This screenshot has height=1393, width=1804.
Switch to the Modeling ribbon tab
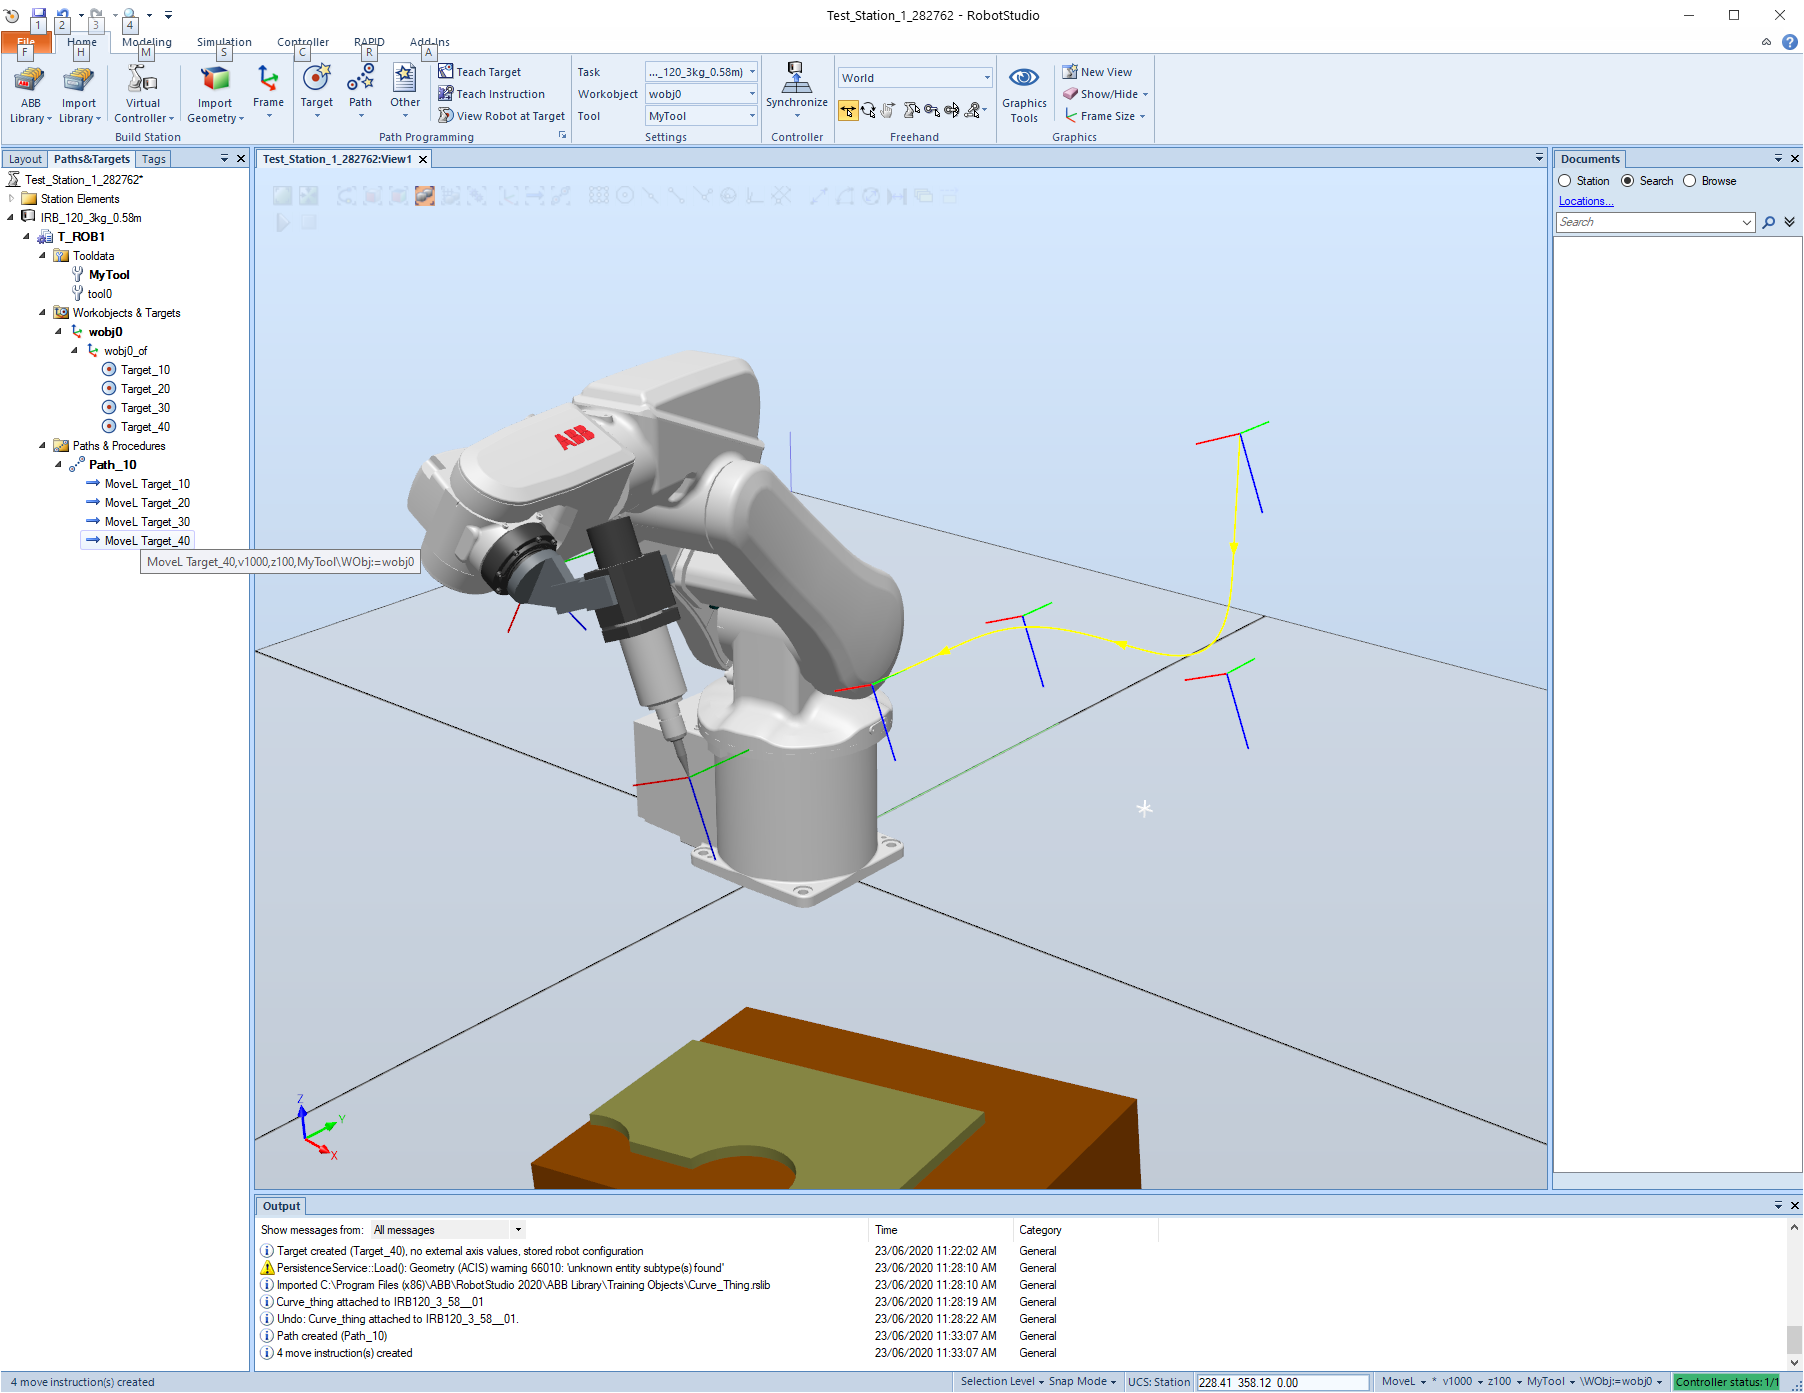pos(146,42)
